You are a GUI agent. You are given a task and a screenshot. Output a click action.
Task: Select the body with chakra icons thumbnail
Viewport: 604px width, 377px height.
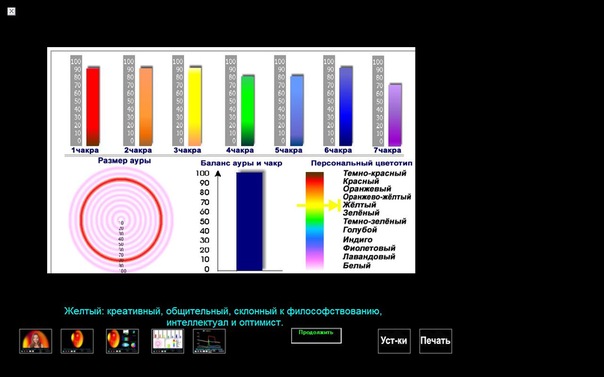tap(122, 341)
